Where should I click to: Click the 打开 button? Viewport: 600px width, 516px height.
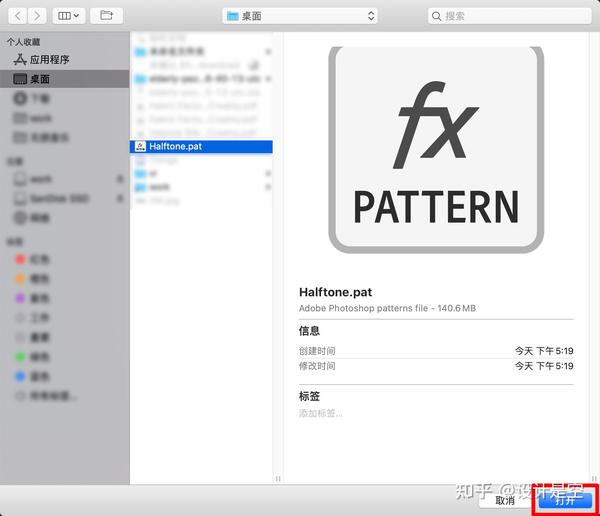pyautogui.click(x=565, y=500)
